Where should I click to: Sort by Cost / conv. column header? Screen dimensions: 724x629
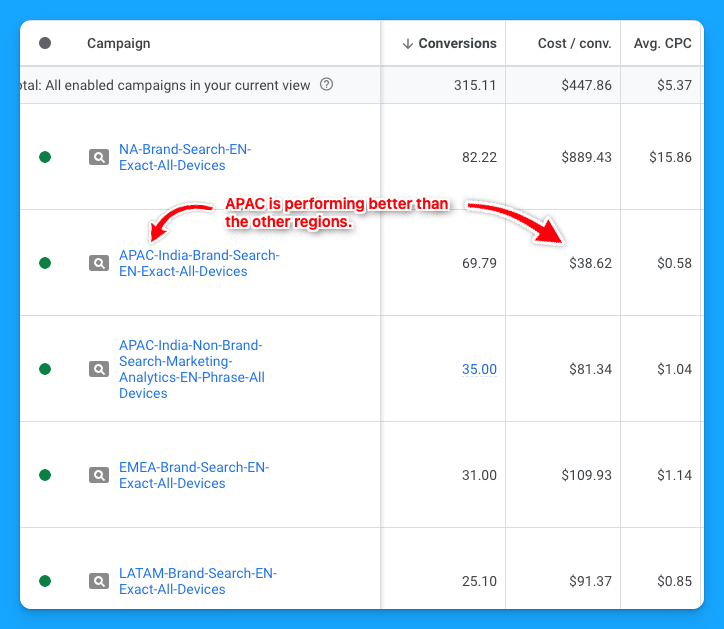pos(574,43)
